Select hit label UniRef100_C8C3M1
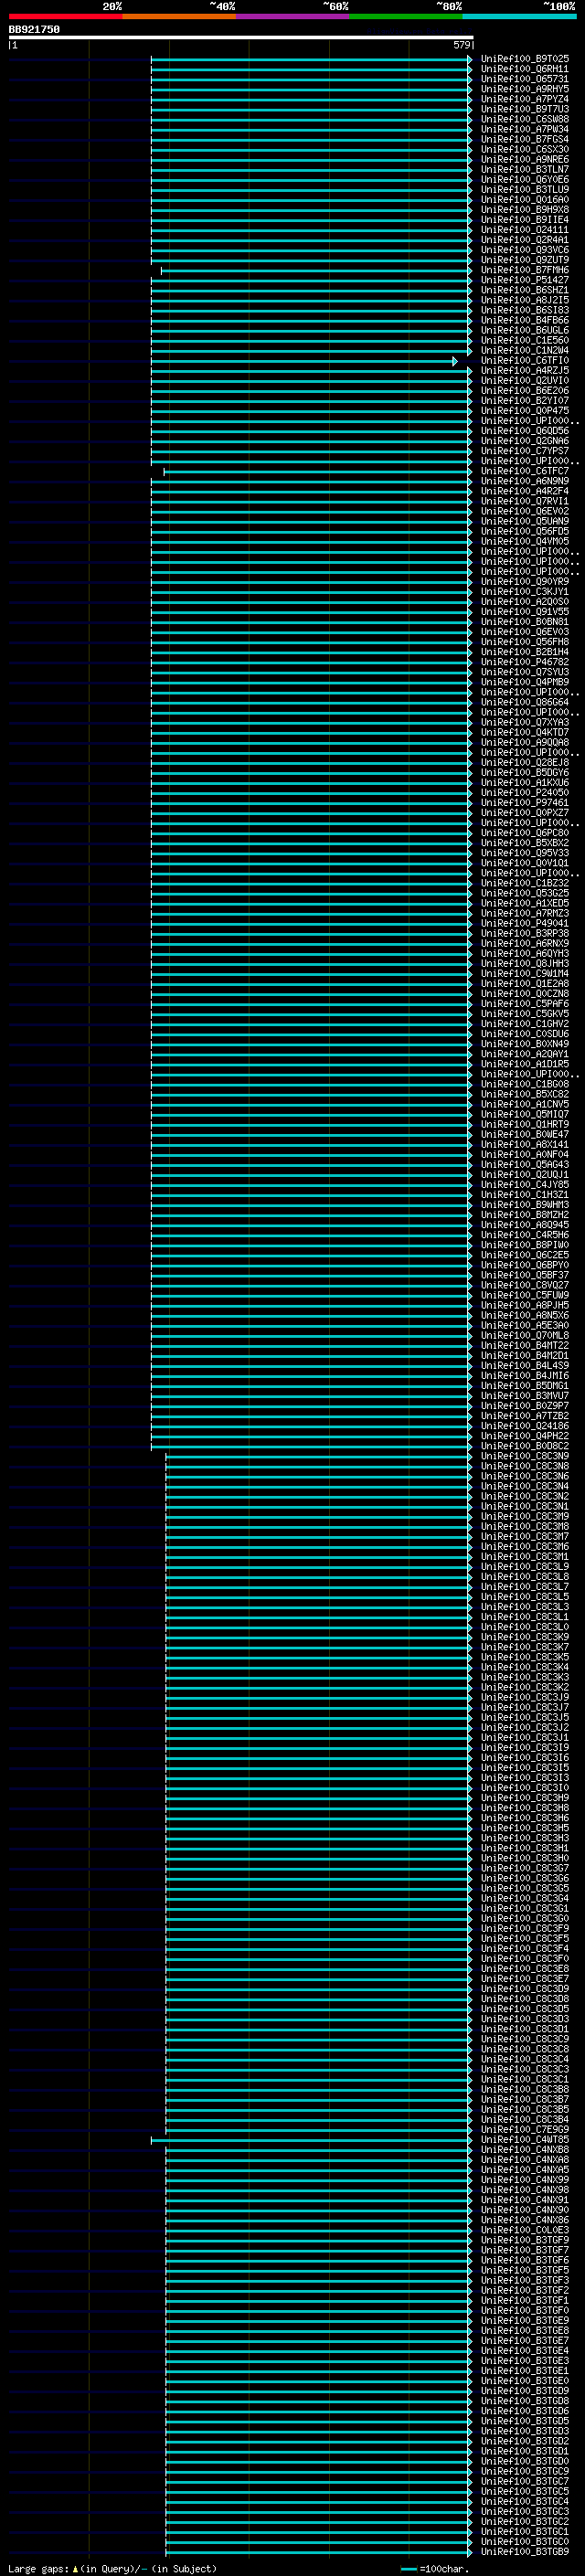The image size is (585, 2576). tap(525, 1557)
